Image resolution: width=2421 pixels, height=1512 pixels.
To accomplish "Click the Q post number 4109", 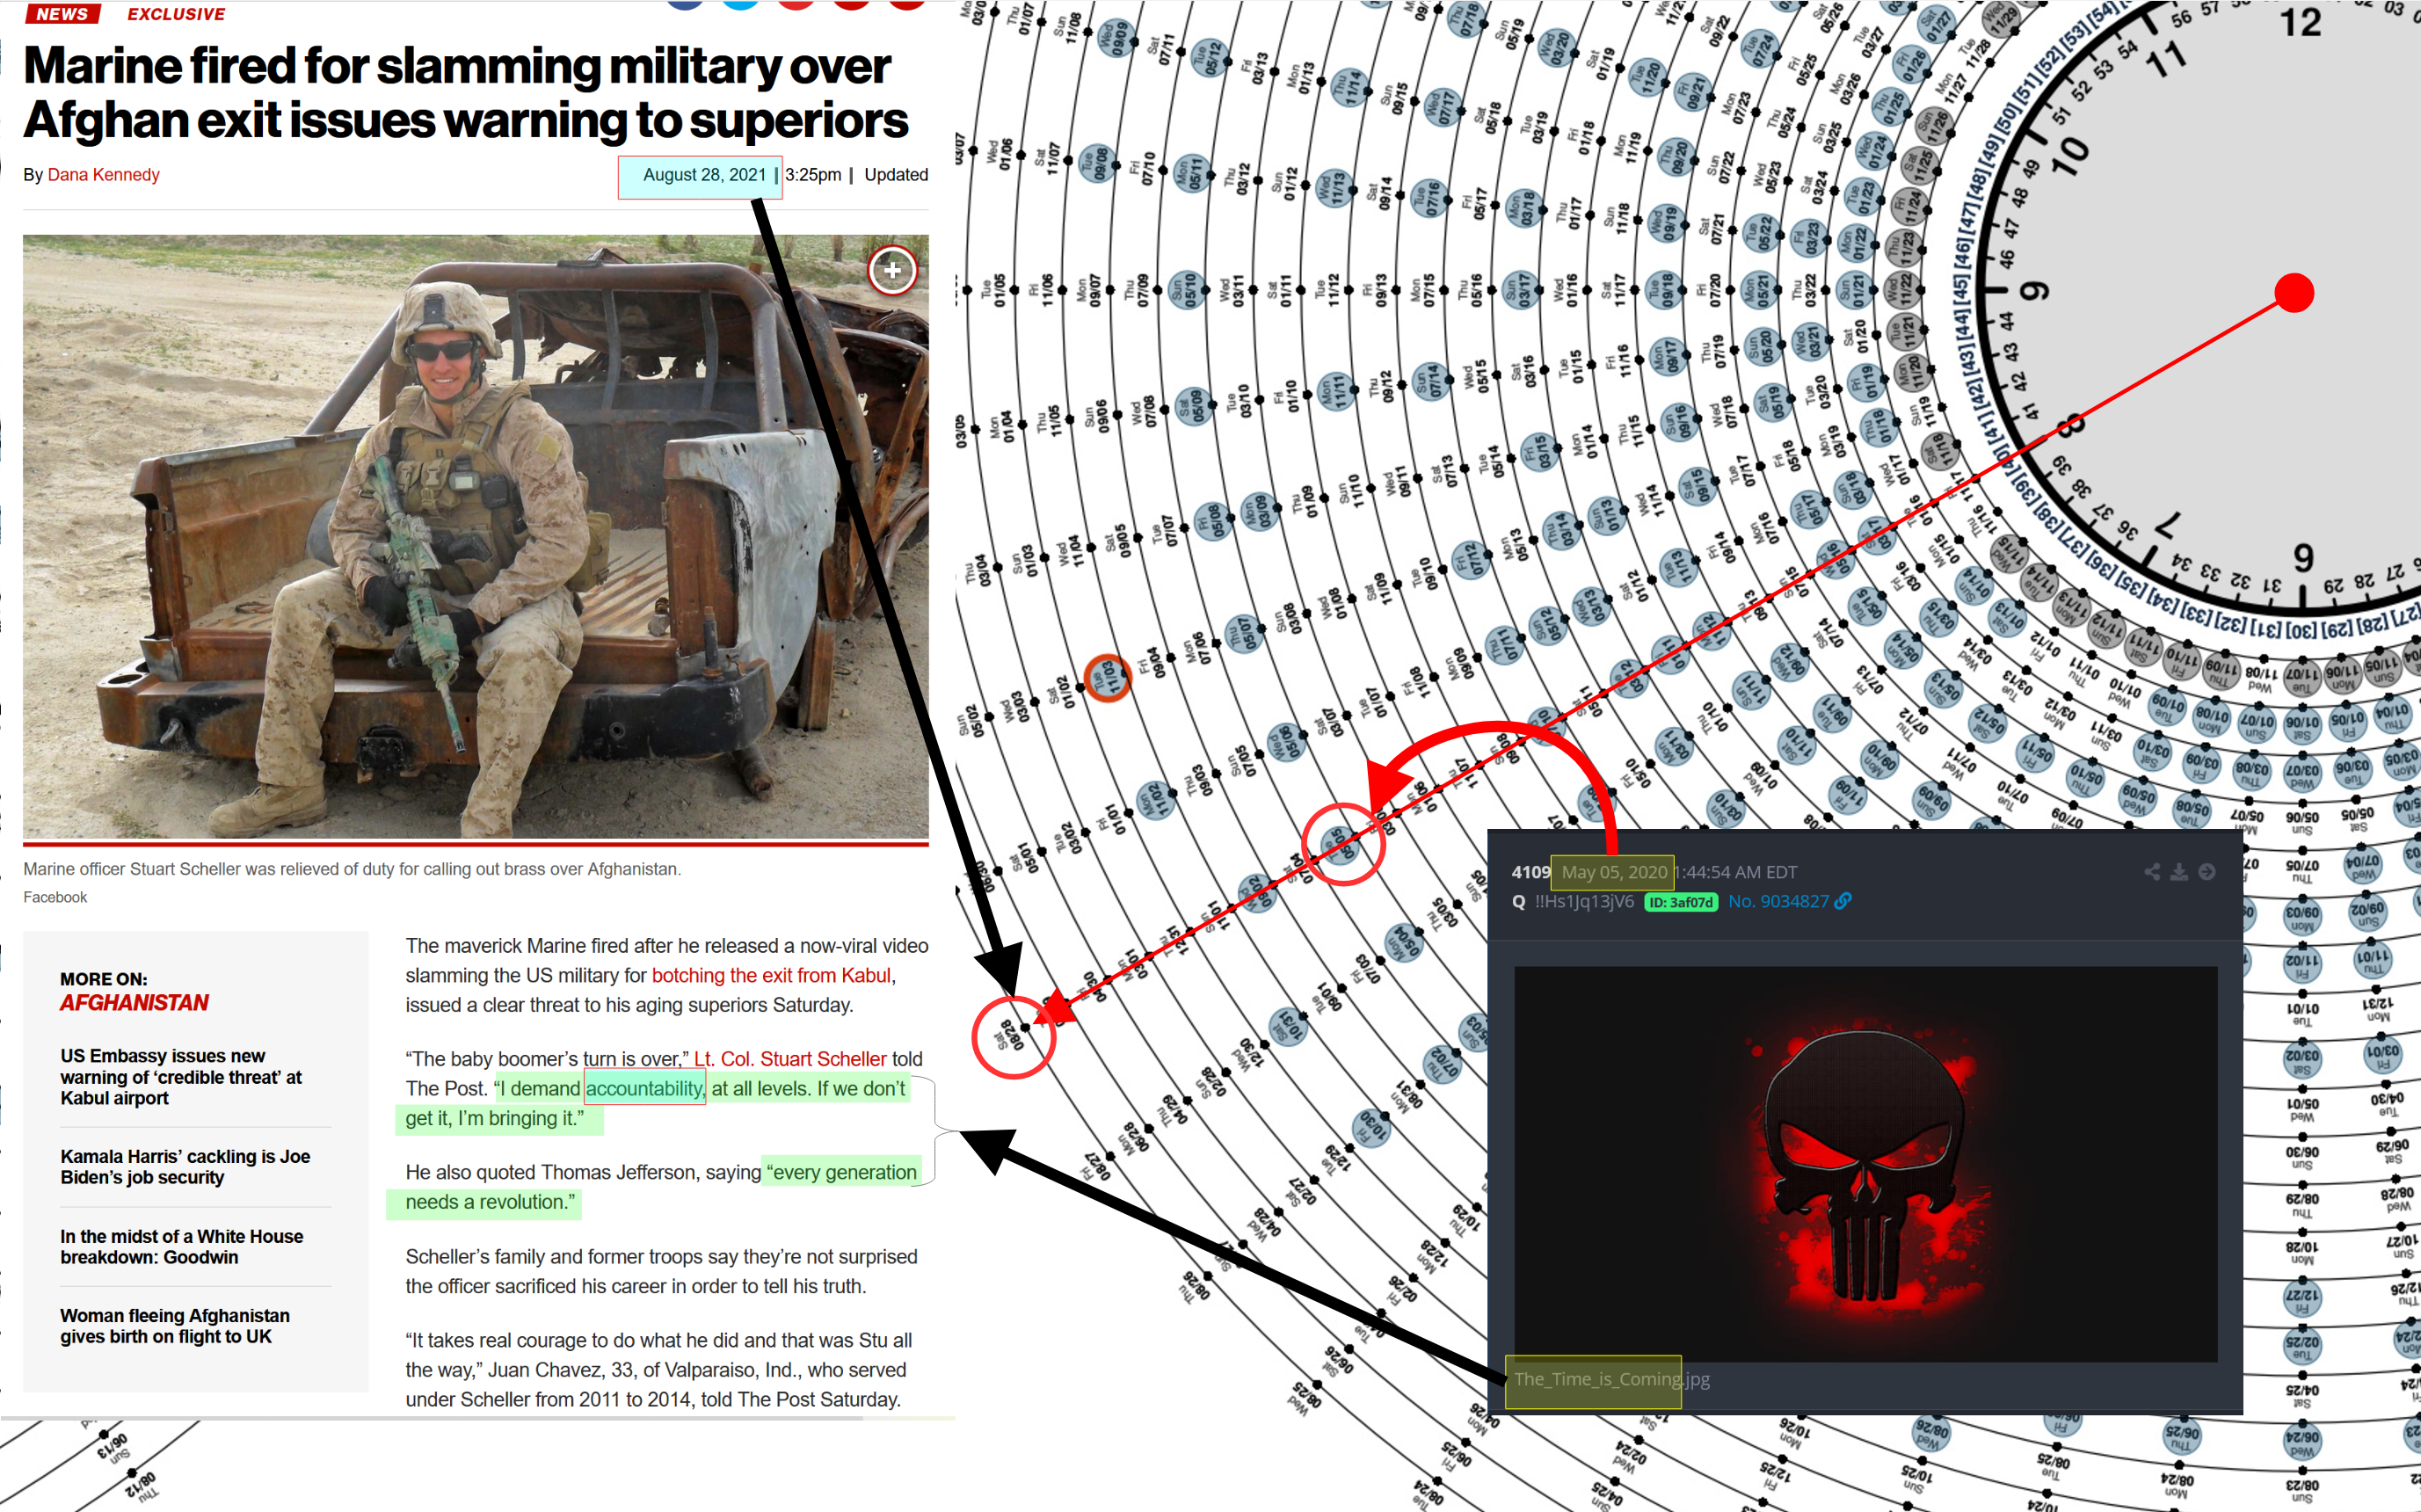I will (x=1530, y=872).
